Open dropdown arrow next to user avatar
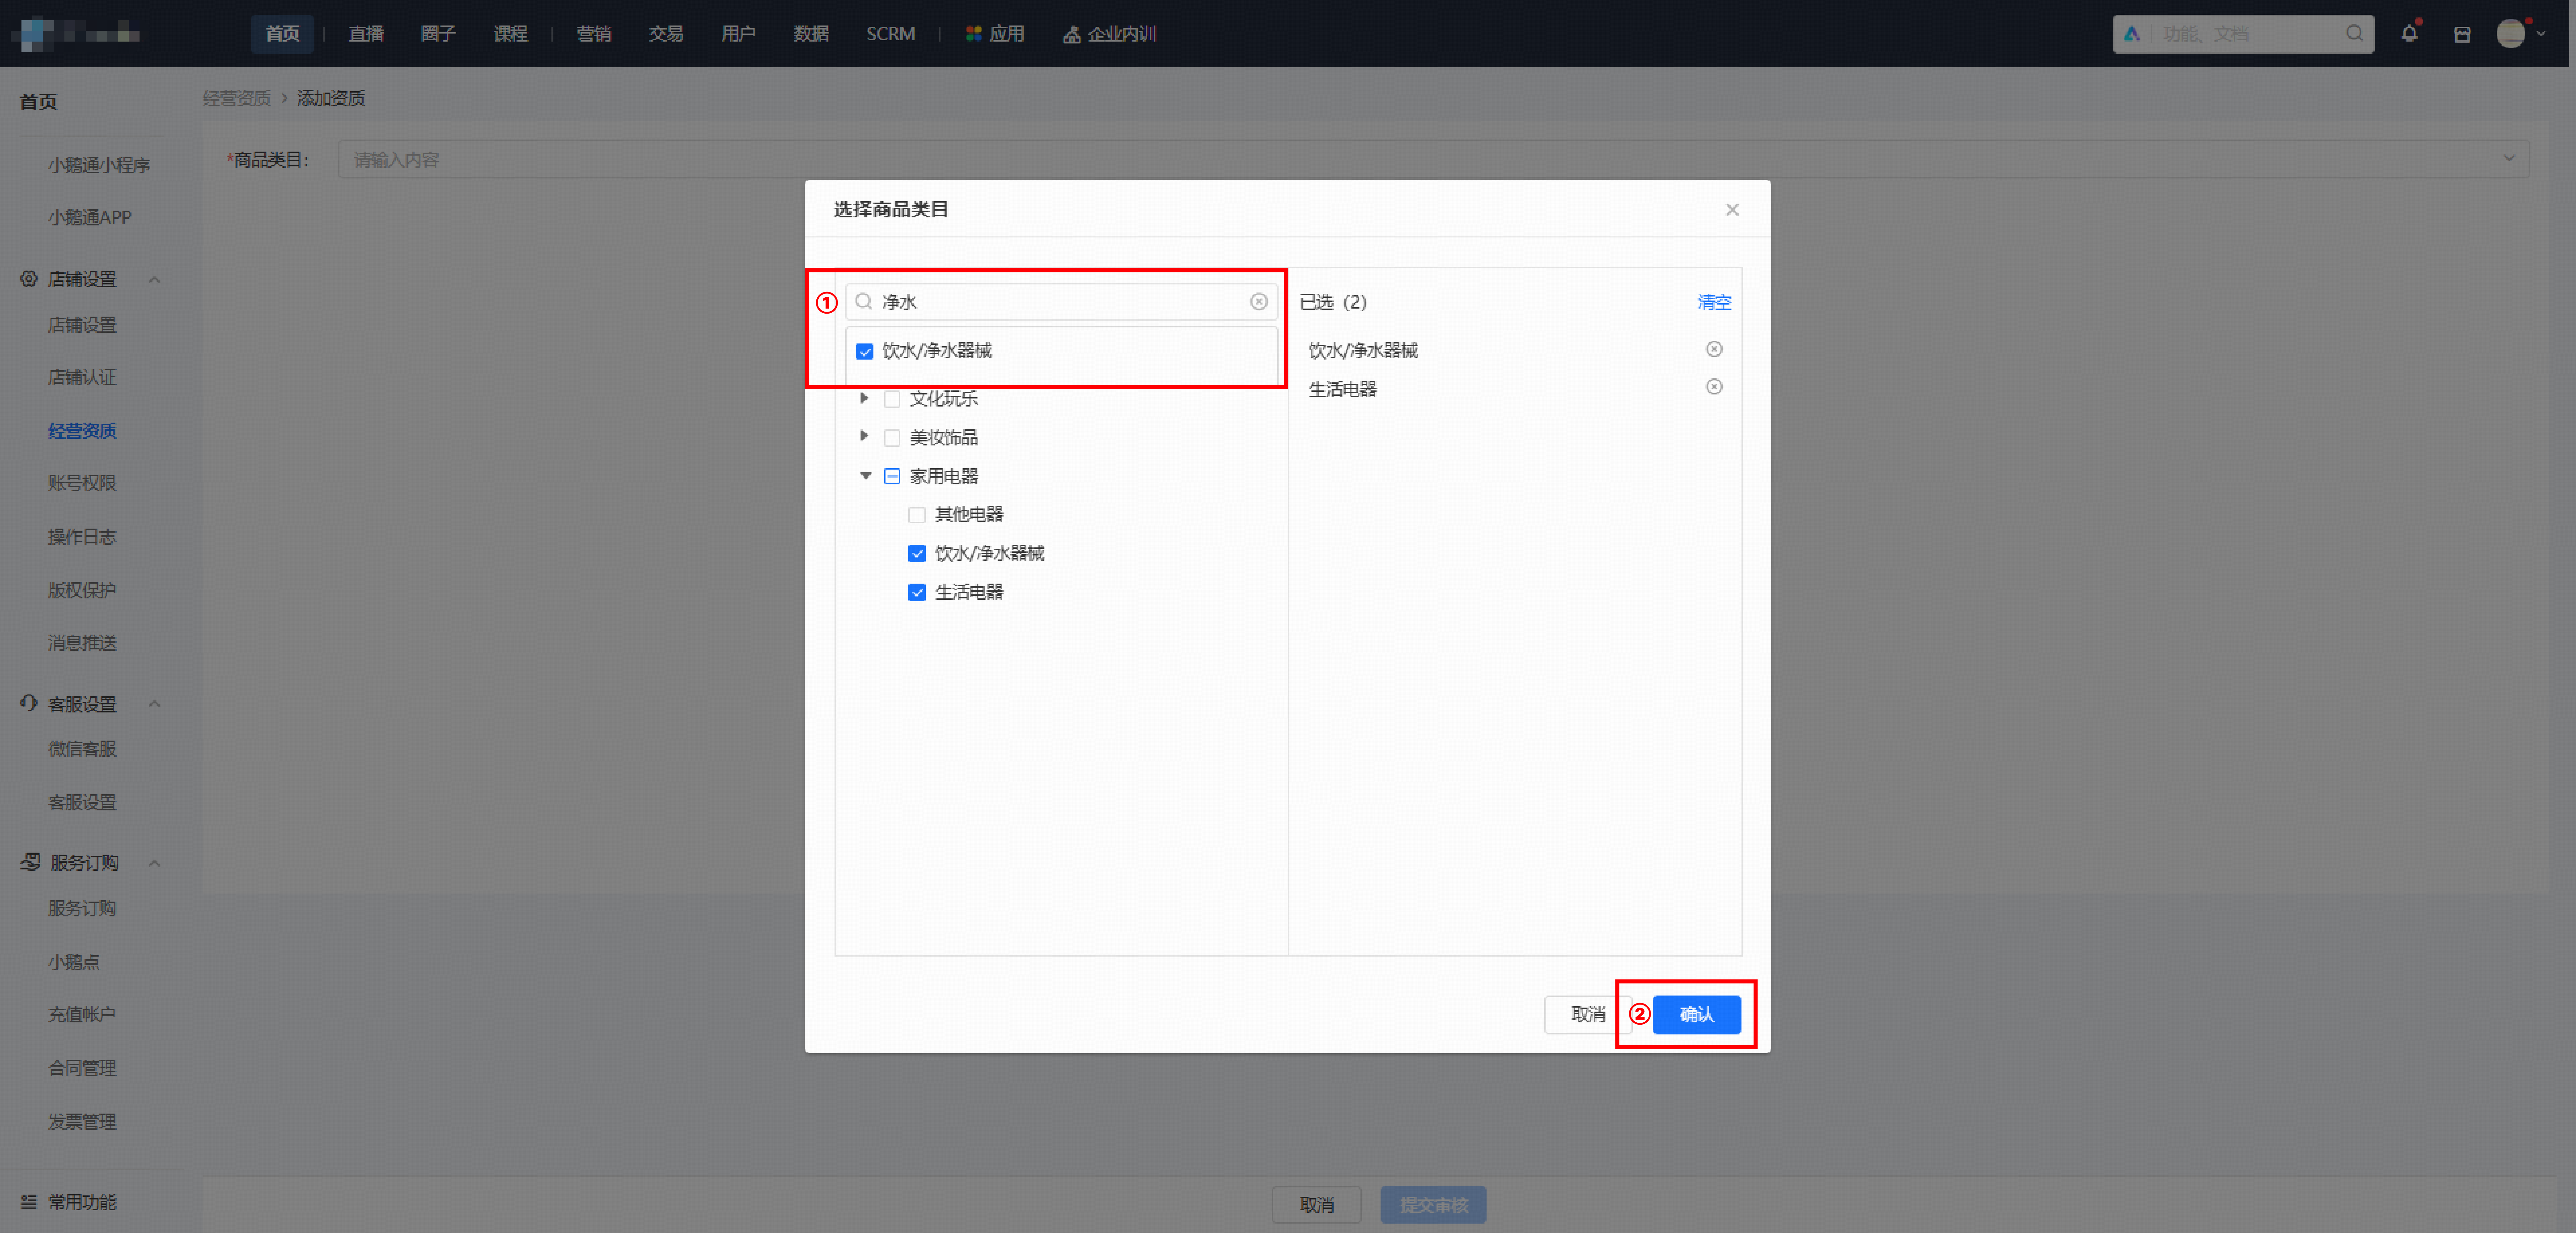This screenshot has width=2576, height=1233. click(2541, 34)
